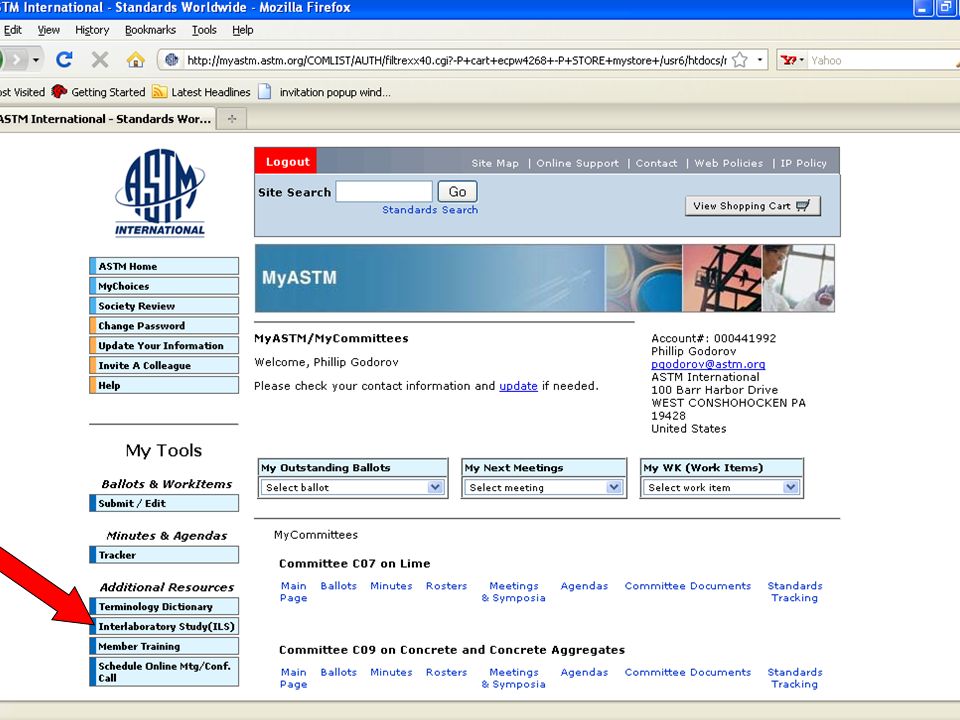
Task: Open the Online Support link
Action: click(x=577, y=163)
